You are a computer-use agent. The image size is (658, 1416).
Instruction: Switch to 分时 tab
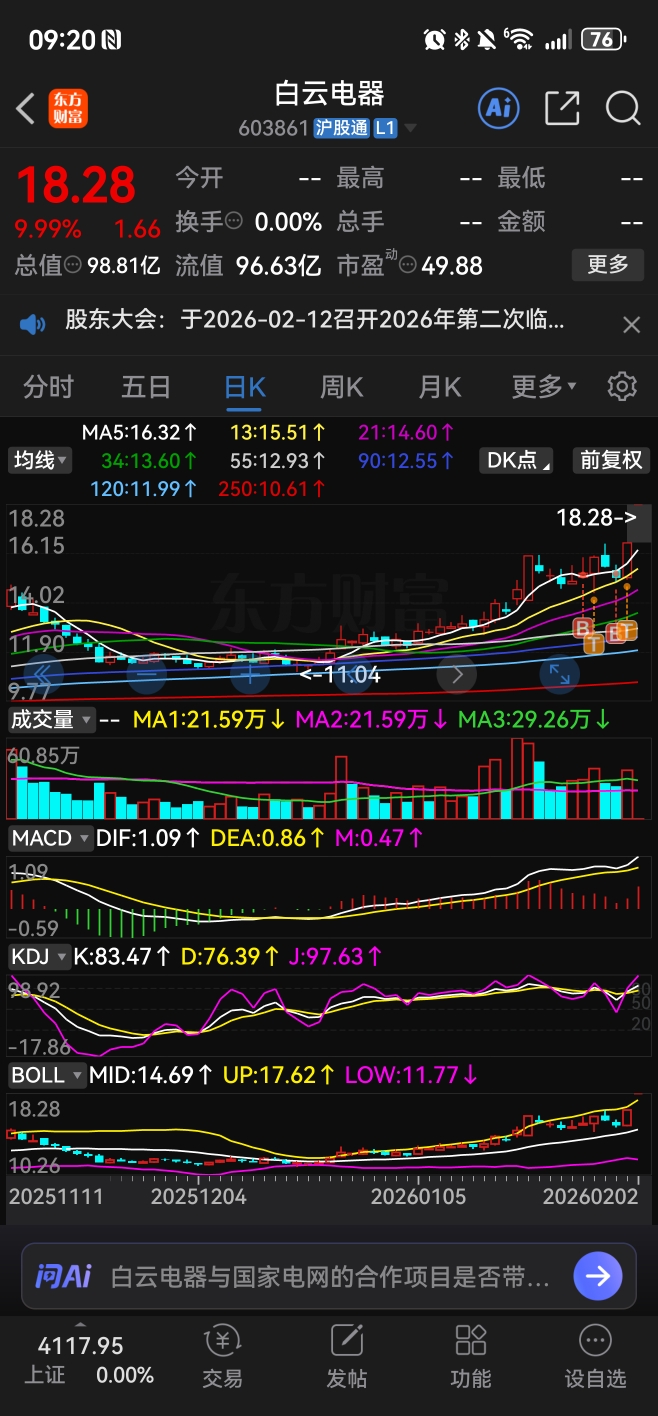tap(49, 386)
